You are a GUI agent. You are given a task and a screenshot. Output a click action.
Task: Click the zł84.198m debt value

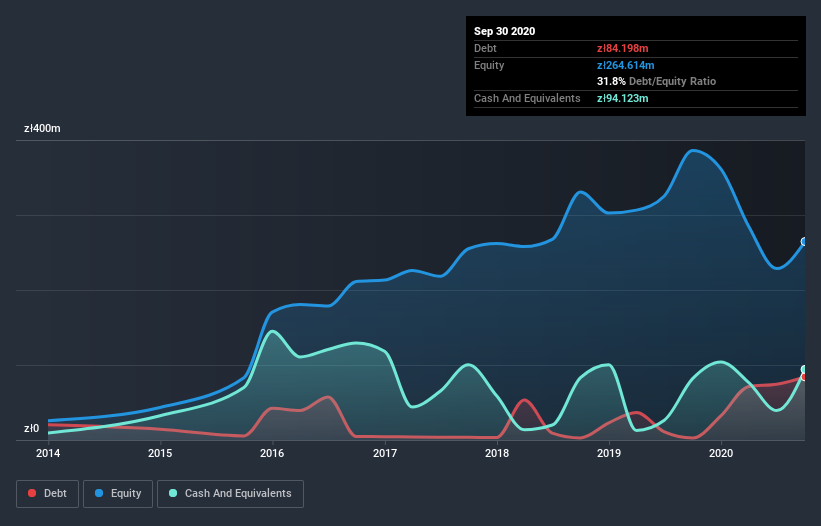[x=623, y=48]
